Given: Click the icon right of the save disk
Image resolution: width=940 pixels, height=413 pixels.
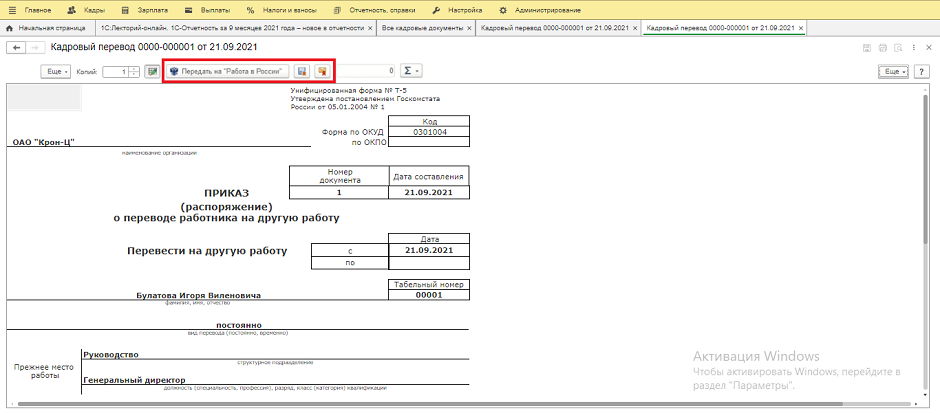Looking at the screenshot, I should pyautogui.click(x=322, y=71).
